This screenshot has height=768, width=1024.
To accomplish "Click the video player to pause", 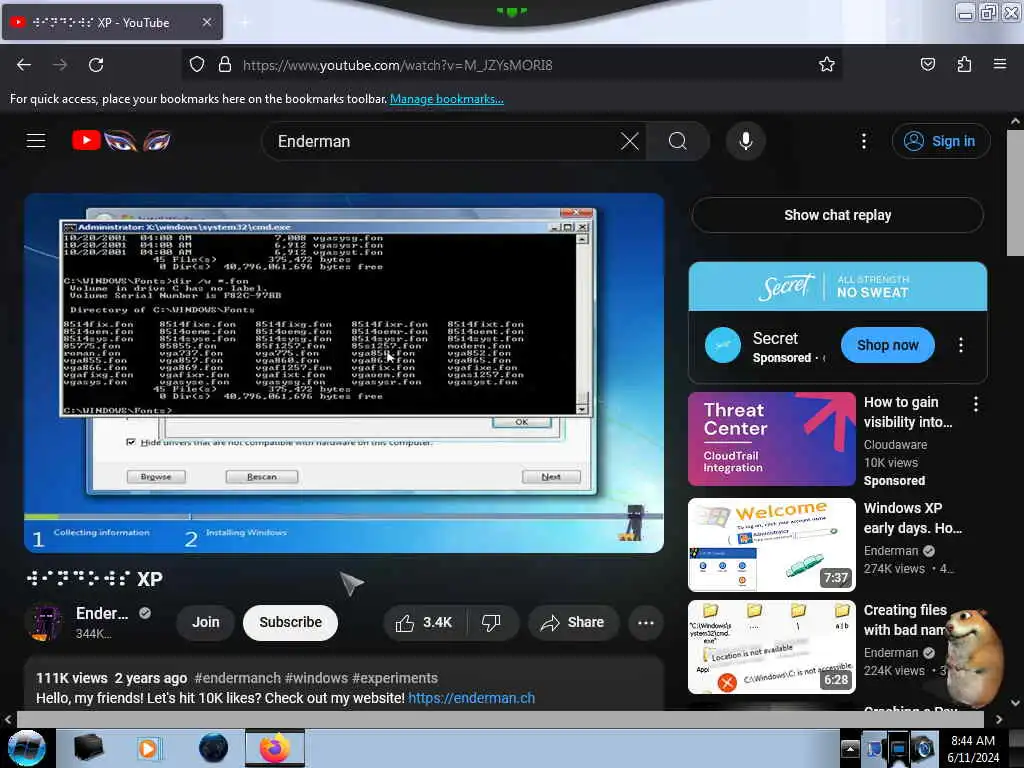I will coord(344,373).
